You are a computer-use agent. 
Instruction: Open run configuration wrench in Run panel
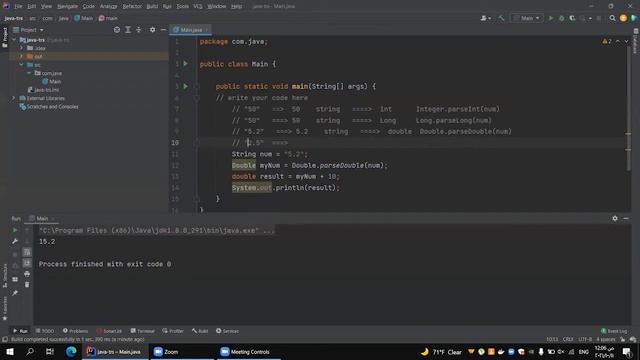tap(15, 241)
